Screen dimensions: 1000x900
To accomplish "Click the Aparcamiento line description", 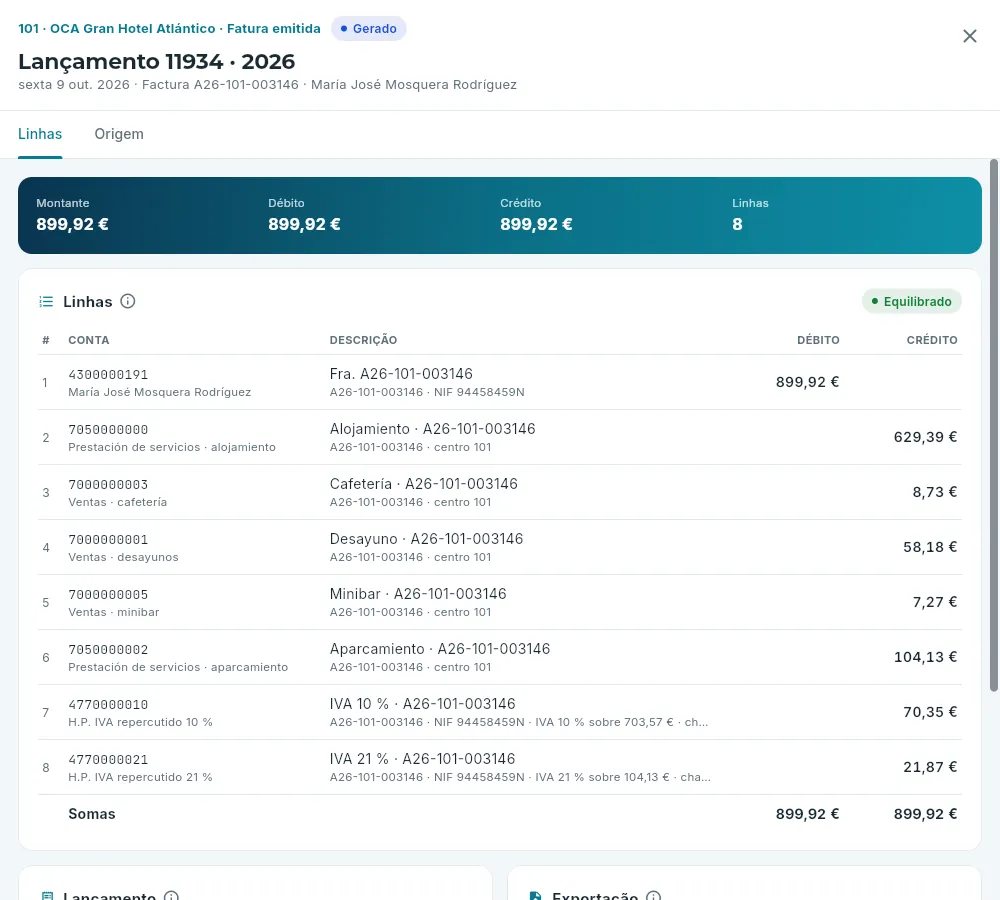I will [x=440, y=649].
